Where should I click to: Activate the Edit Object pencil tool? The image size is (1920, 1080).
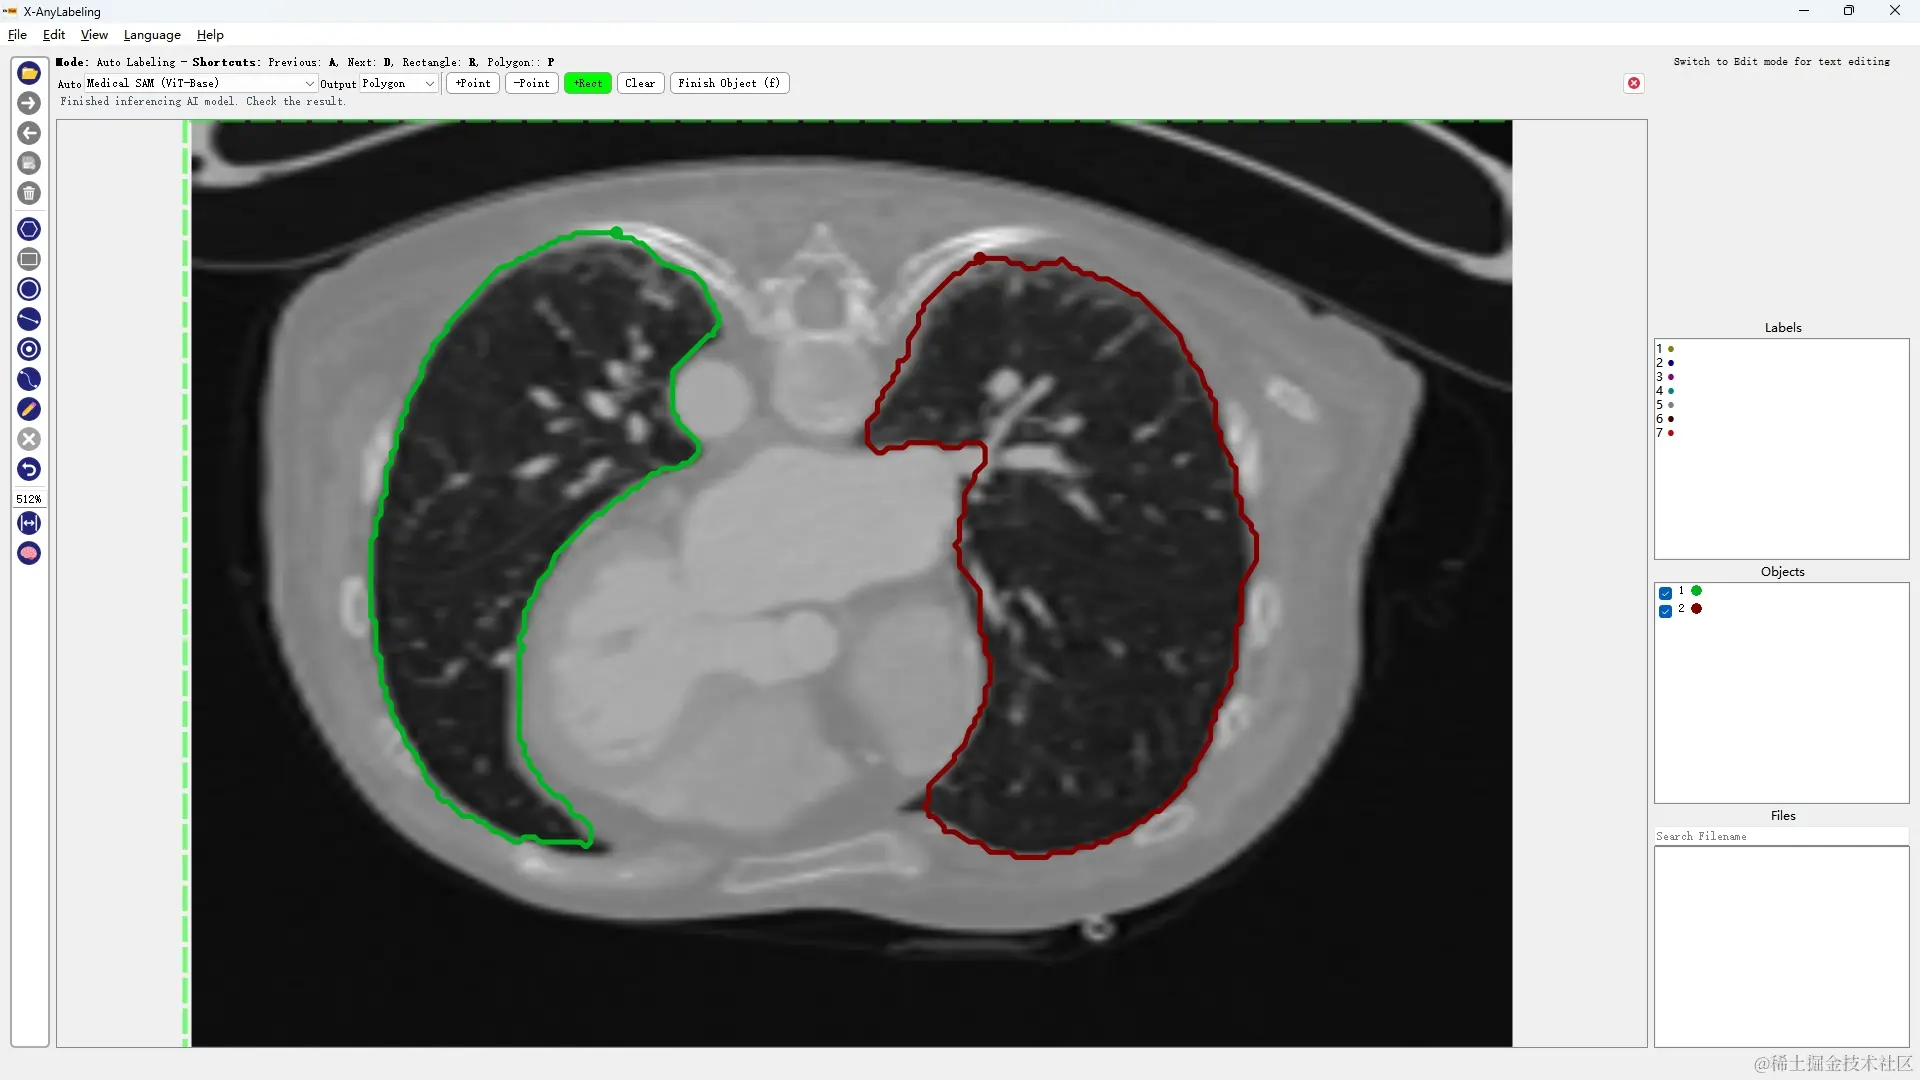click(29, 409)
